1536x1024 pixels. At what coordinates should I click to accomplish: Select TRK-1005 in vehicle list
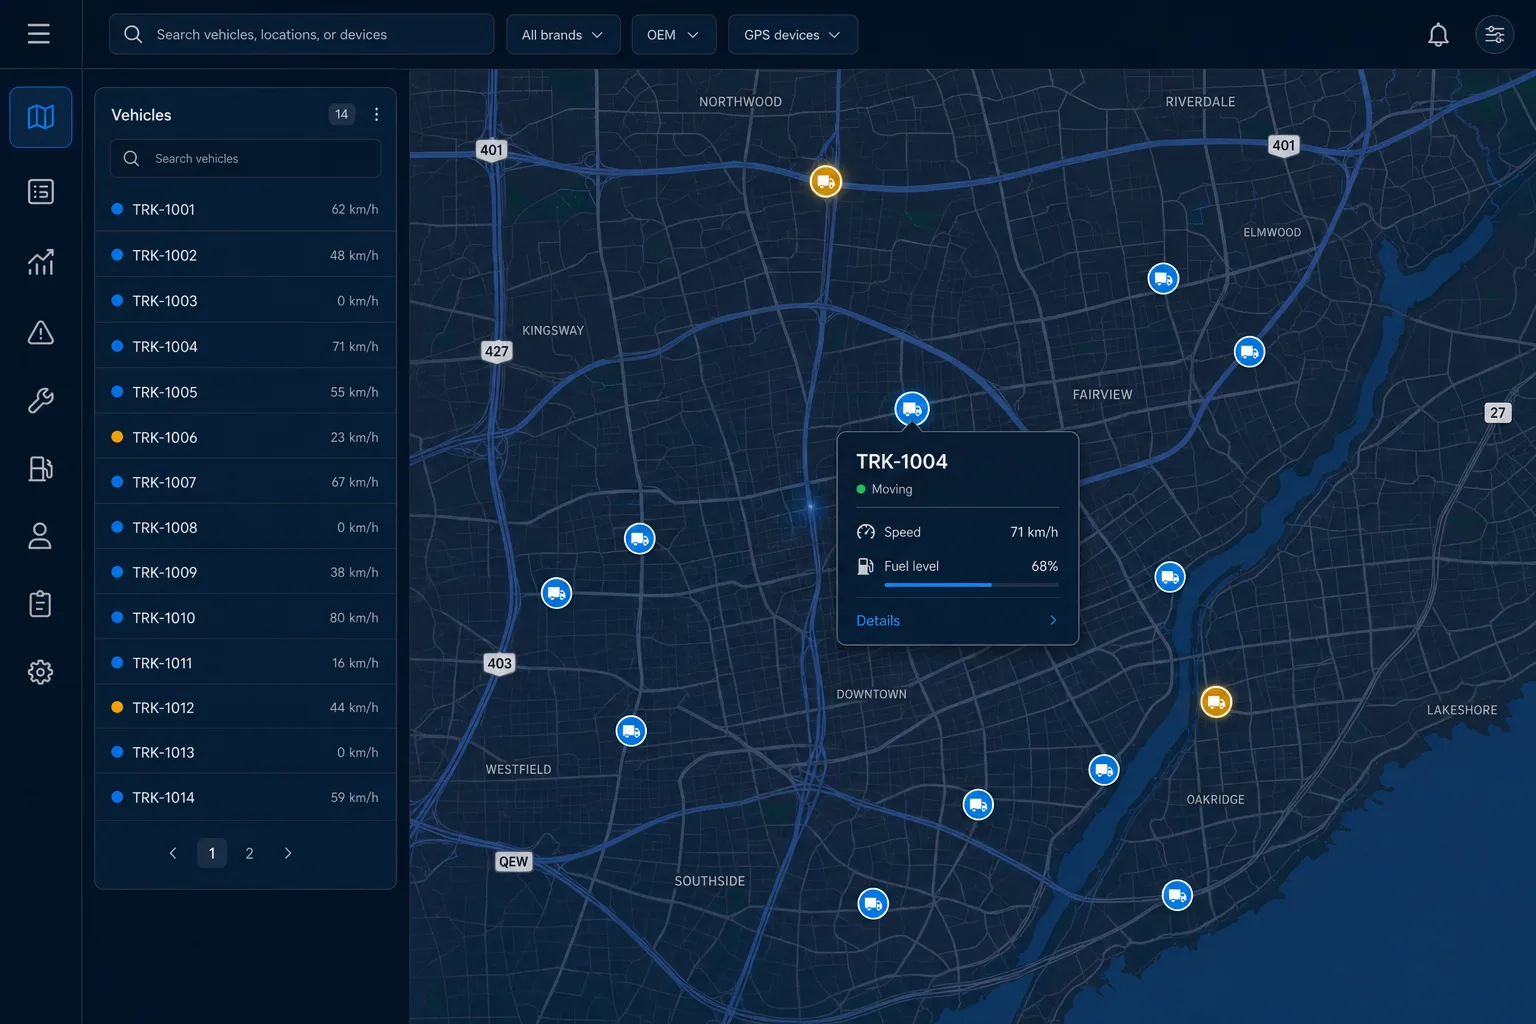click(x=245, y=392)
